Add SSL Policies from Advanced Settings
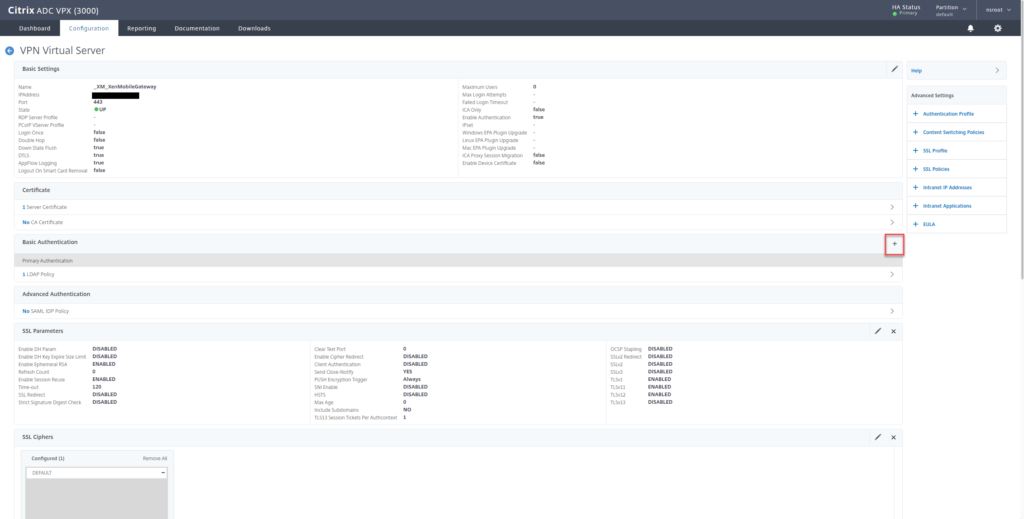 [935, 169]
